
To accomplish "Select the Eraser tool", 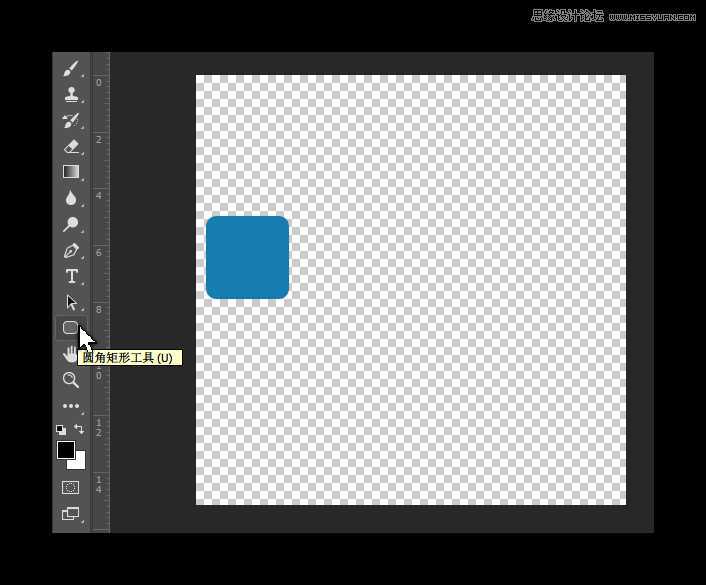I will pyautogui.click(x=71, y=146).
